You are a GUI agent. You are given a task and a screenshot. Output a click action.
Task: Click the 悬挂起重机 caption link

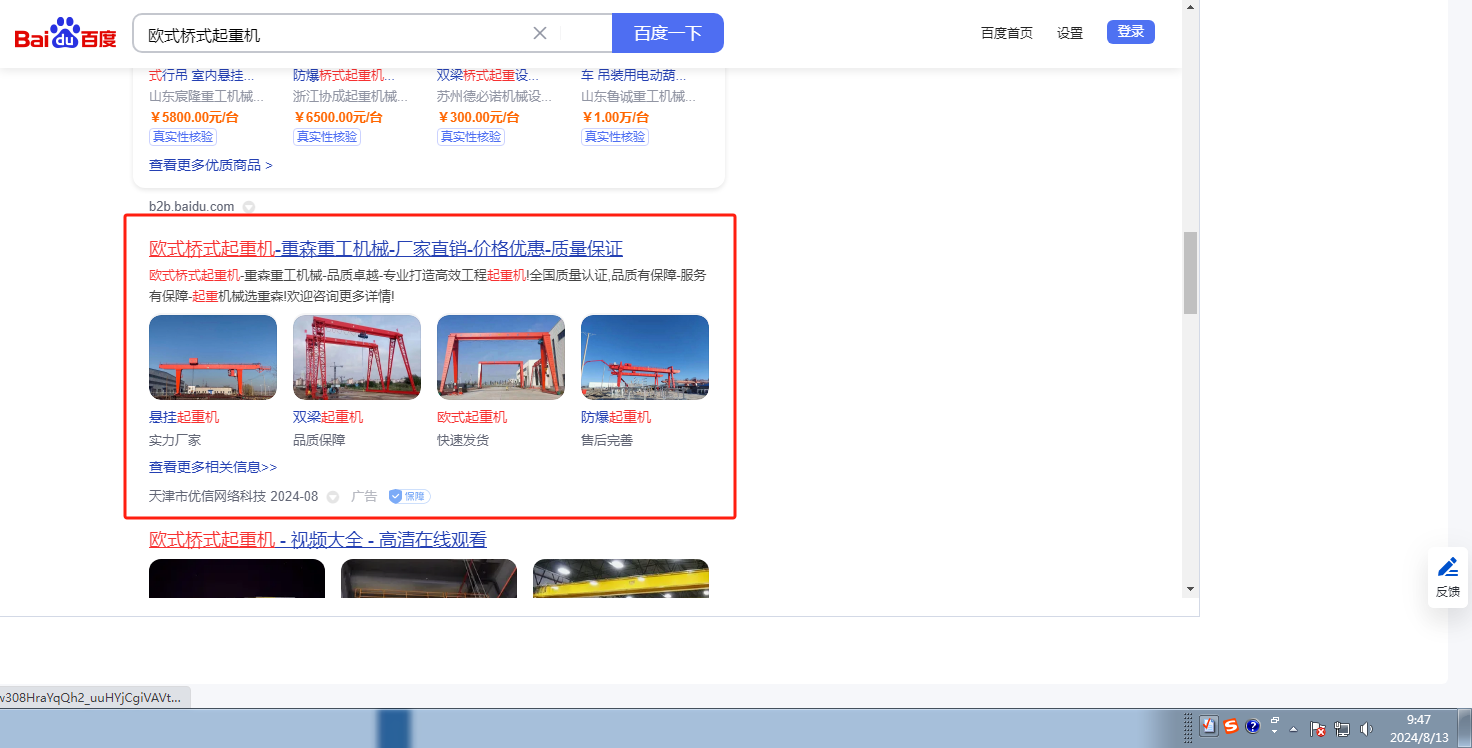coord(184,417)
